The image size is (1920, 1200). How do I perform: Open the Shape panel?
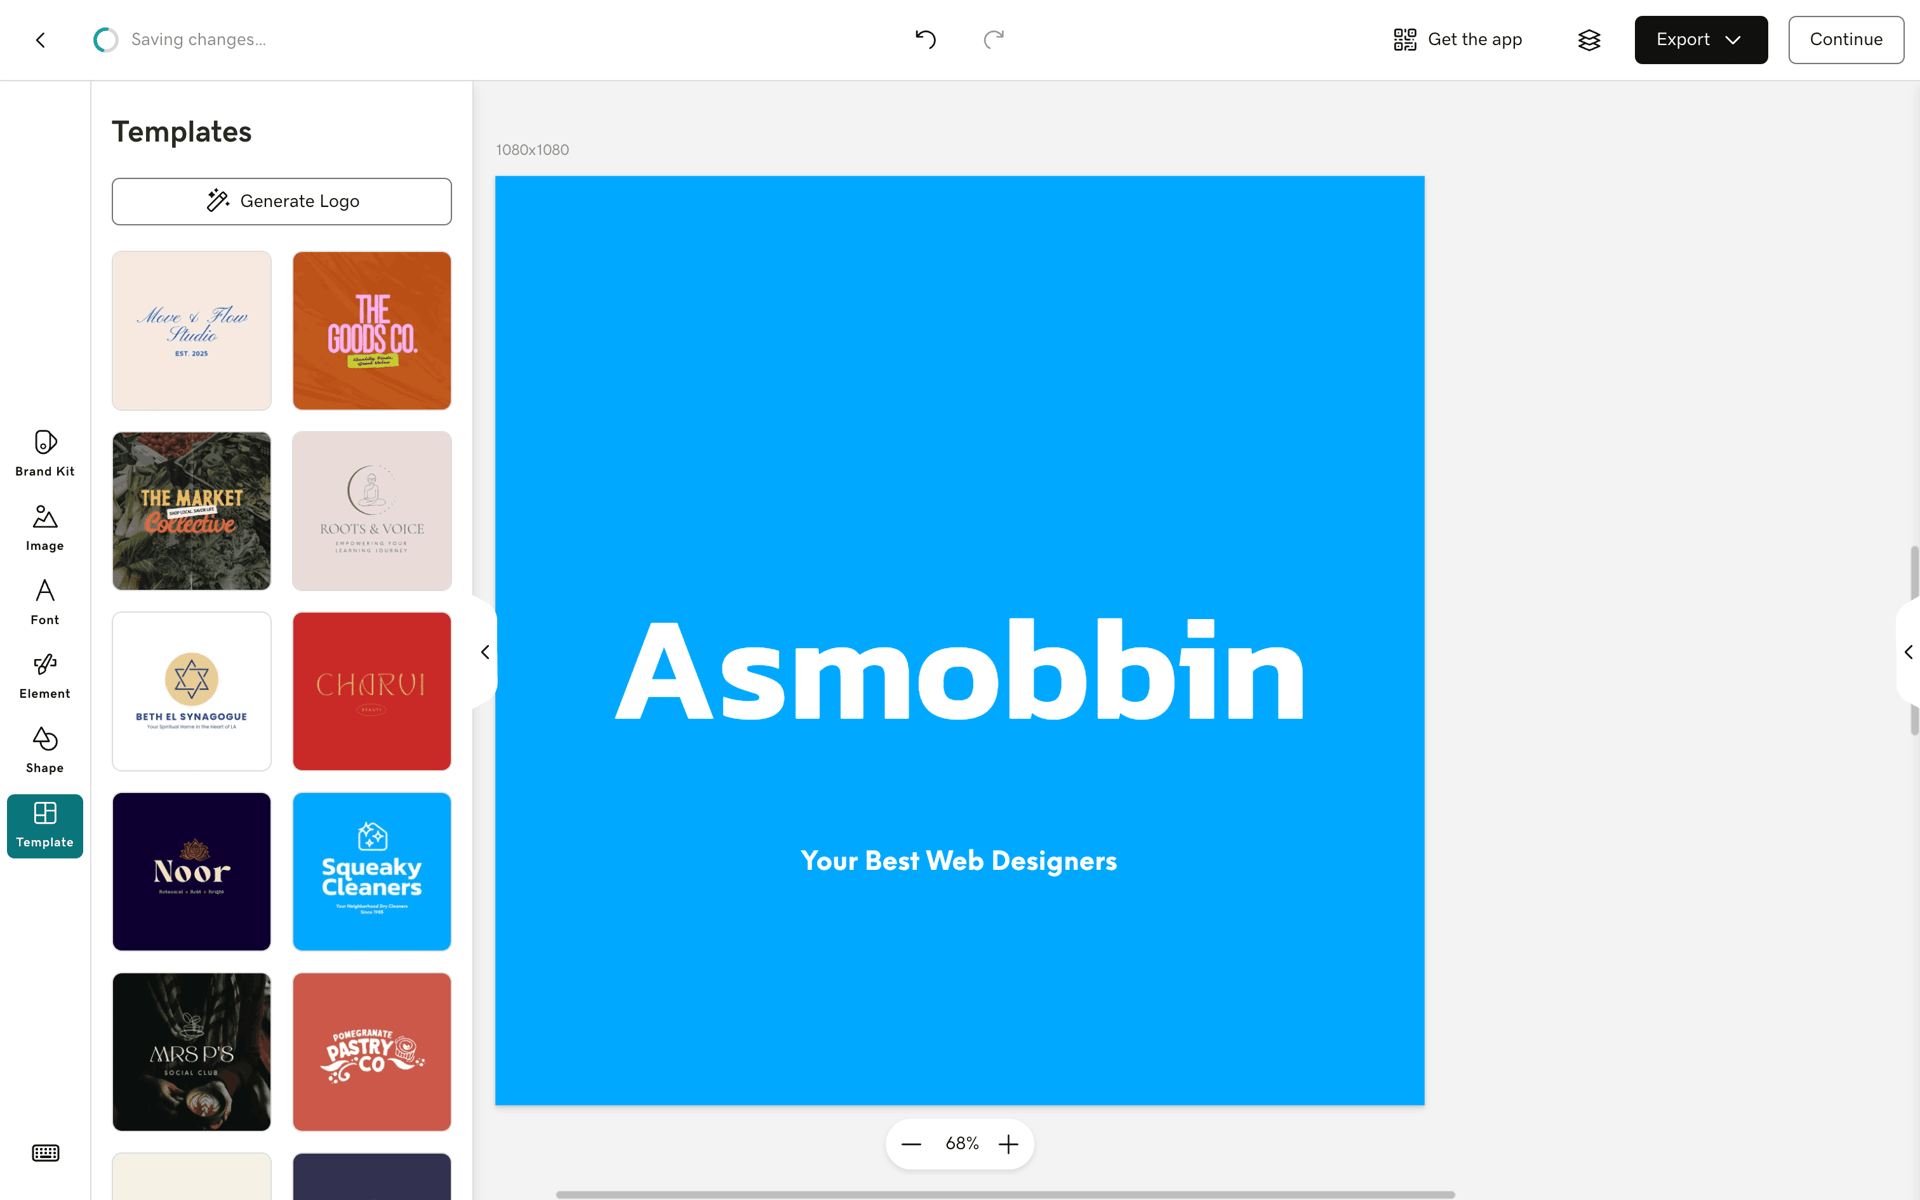point(45,750)
